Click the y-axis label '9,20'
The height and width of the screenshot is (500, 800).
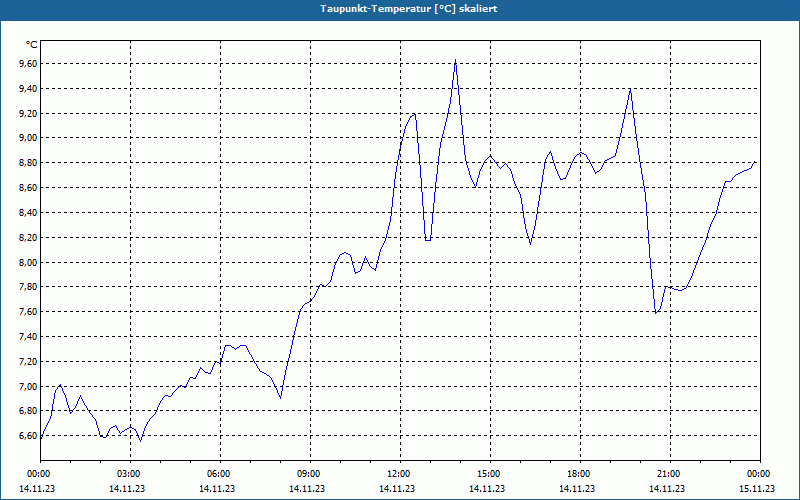(29, 113)
